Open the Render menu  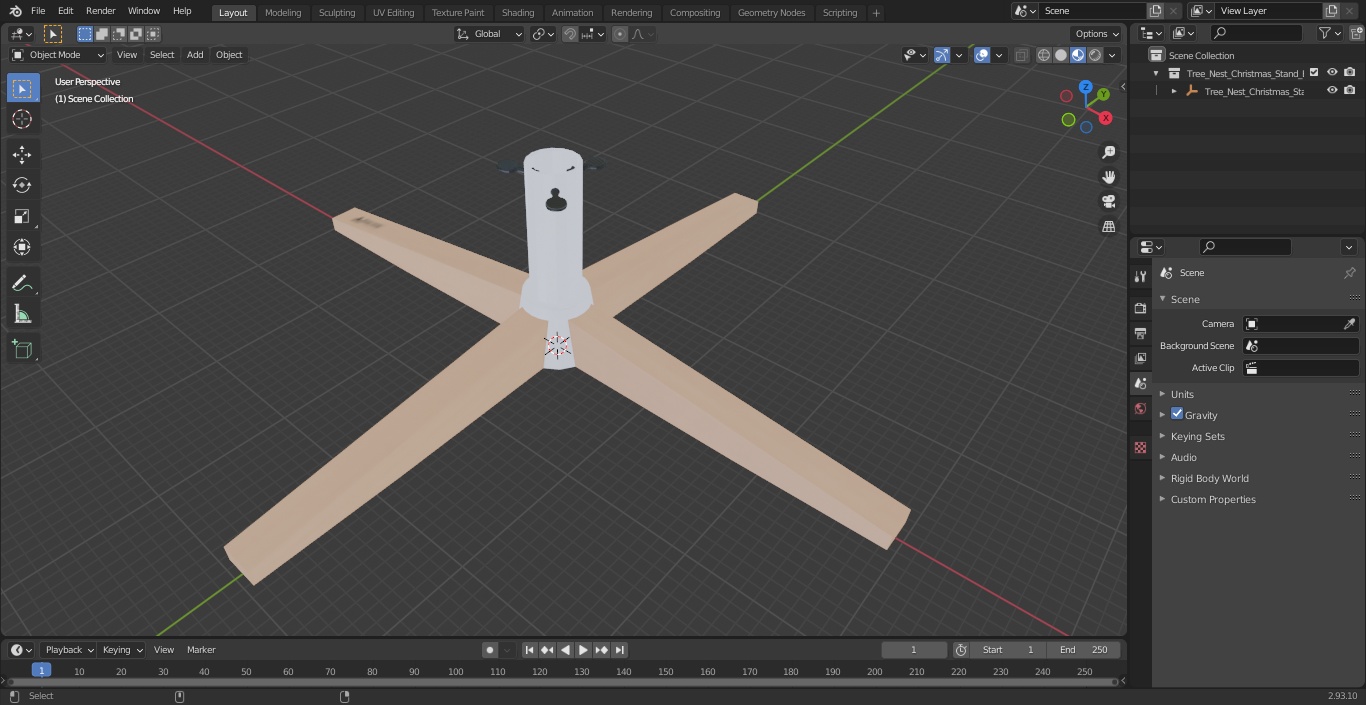click(x=100, y=11)
